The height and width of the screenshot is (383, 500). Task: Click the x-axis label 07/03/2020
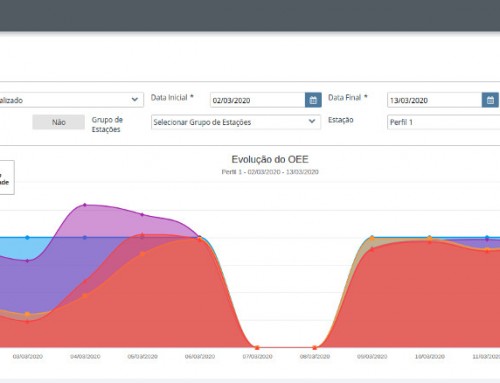tap(257, 356)
